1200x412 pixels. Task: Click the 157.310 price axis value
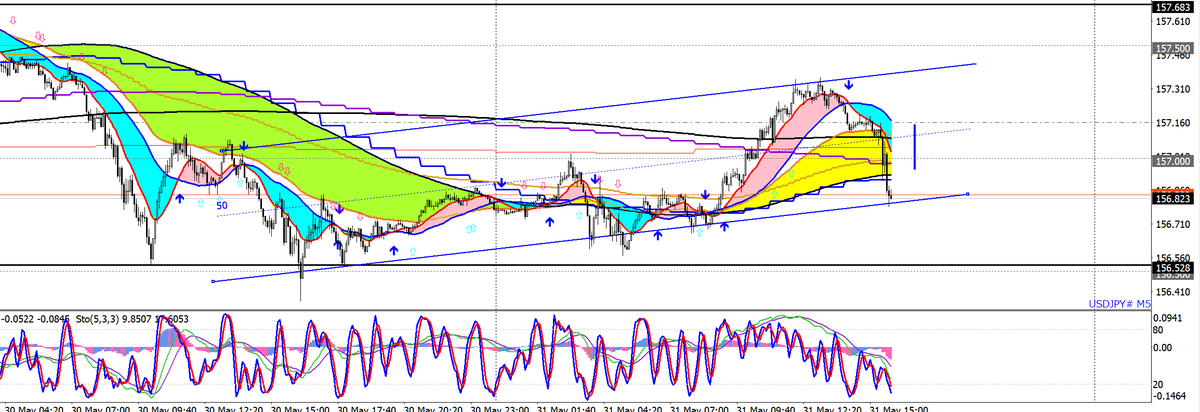[1172, 89]
